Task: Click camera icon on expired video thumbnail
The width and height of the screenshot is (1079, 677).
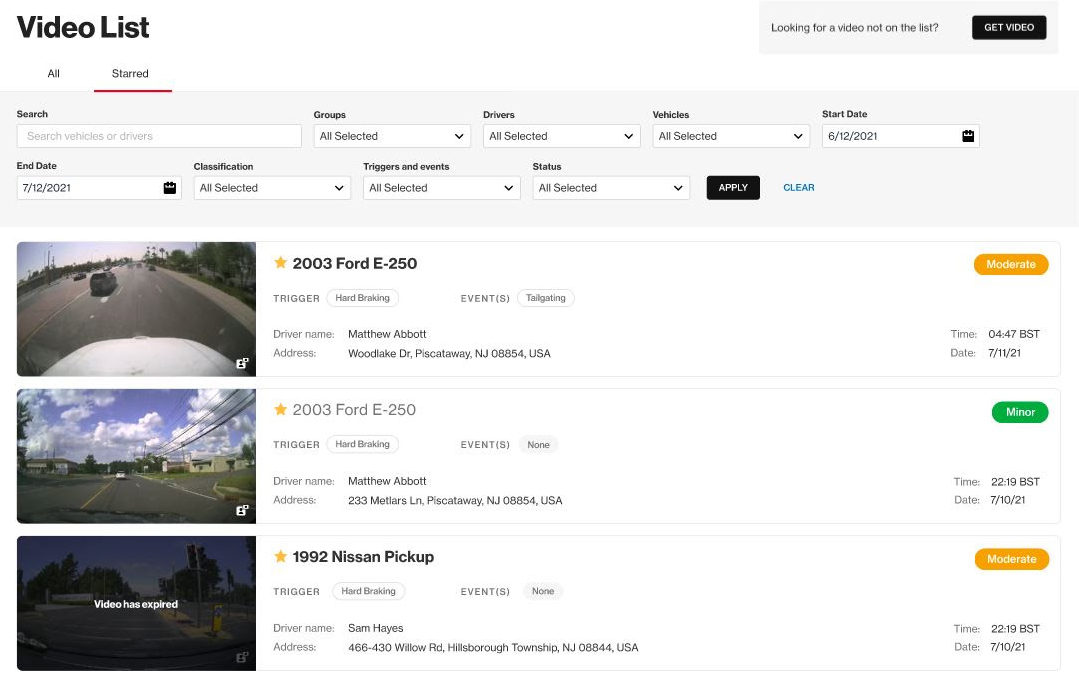Action: [242, 657]
